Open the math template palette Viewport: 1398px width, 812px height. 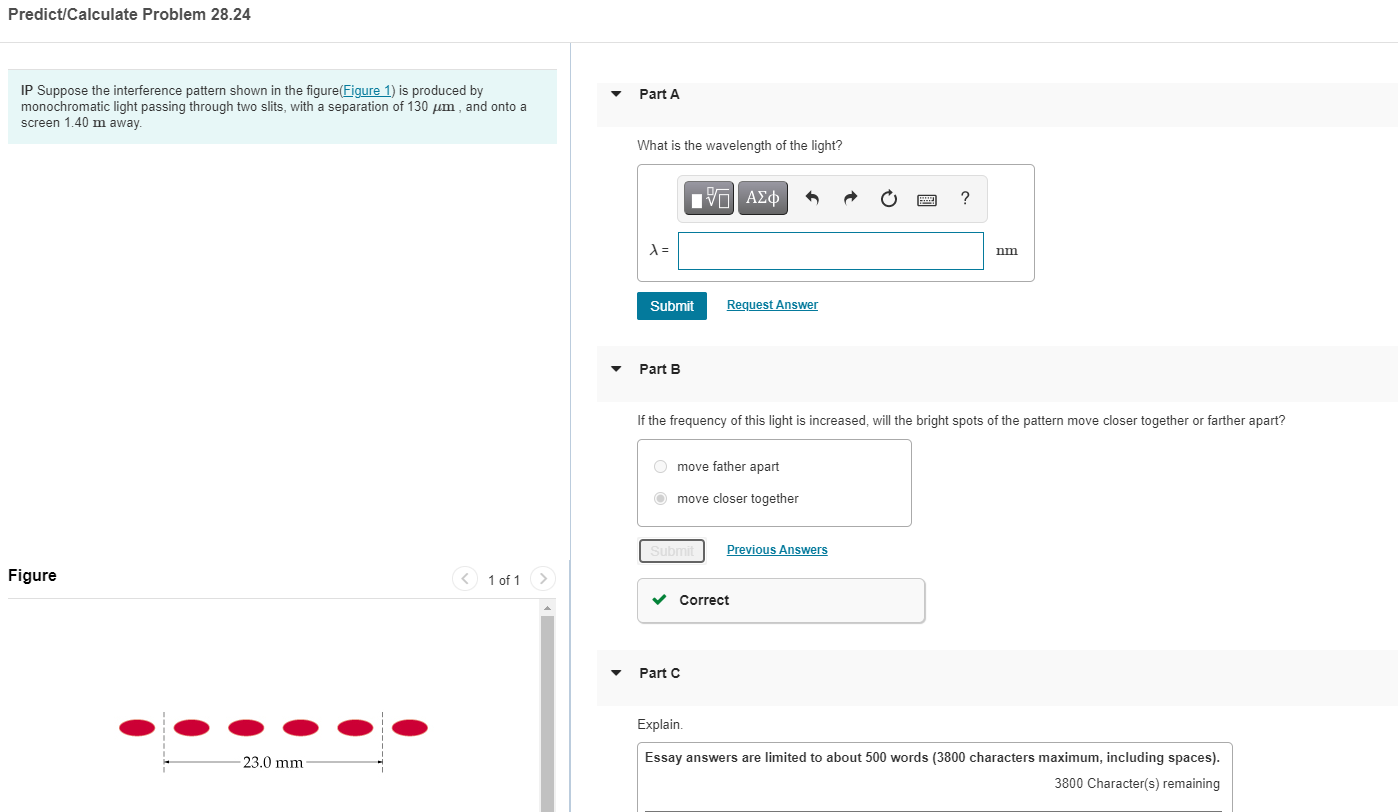(x=707, y=197)
